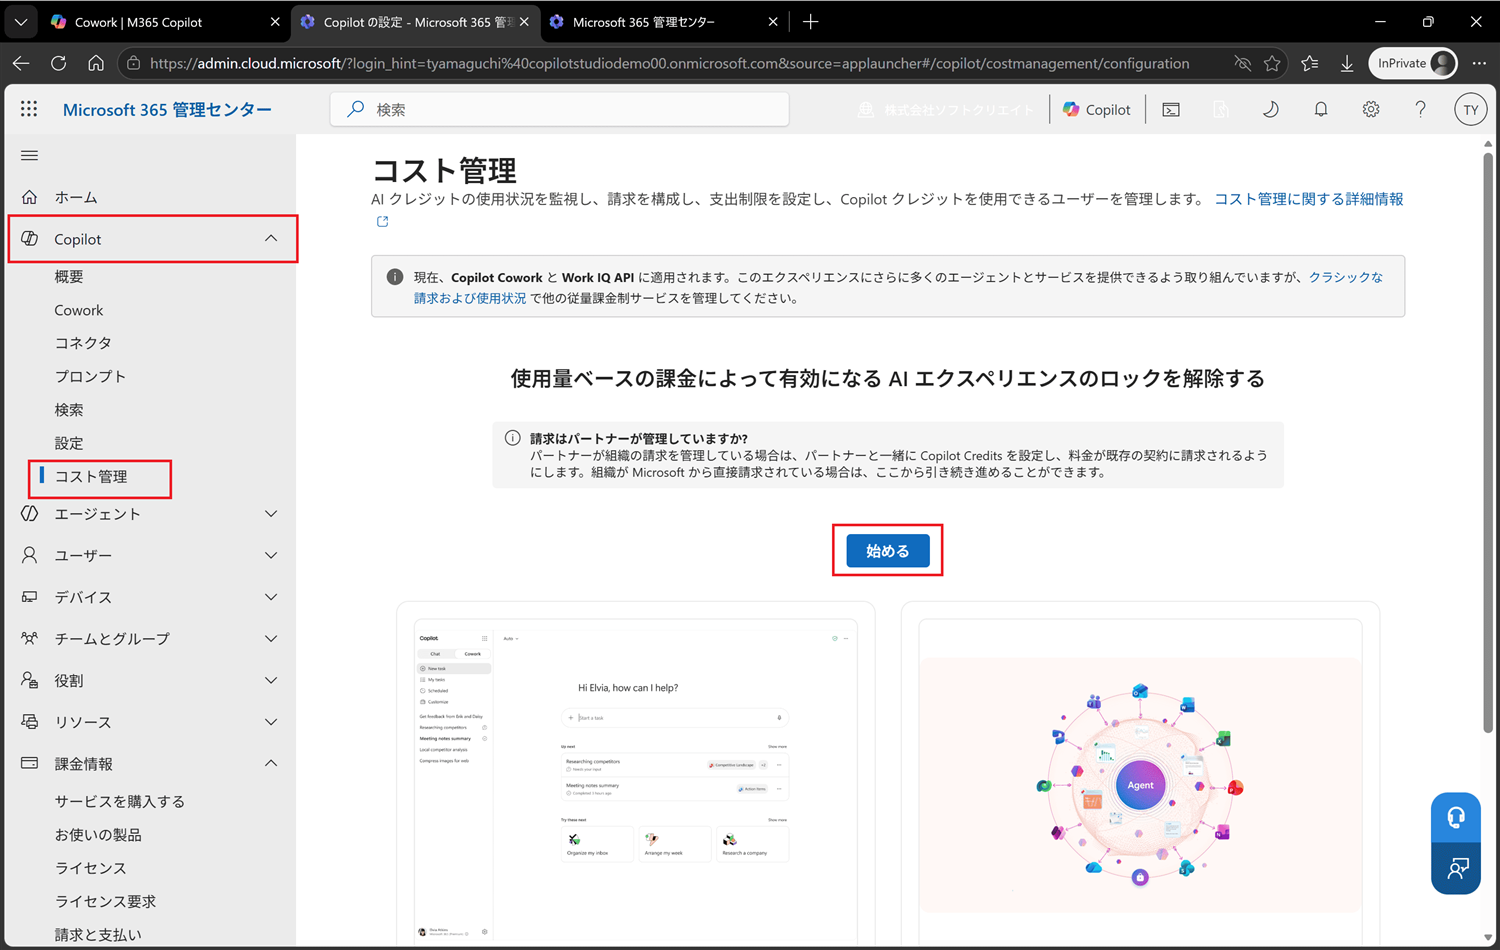Open Cowork under Copilot
Viewport: 1500px width, 950px height.
click(79, 310)
